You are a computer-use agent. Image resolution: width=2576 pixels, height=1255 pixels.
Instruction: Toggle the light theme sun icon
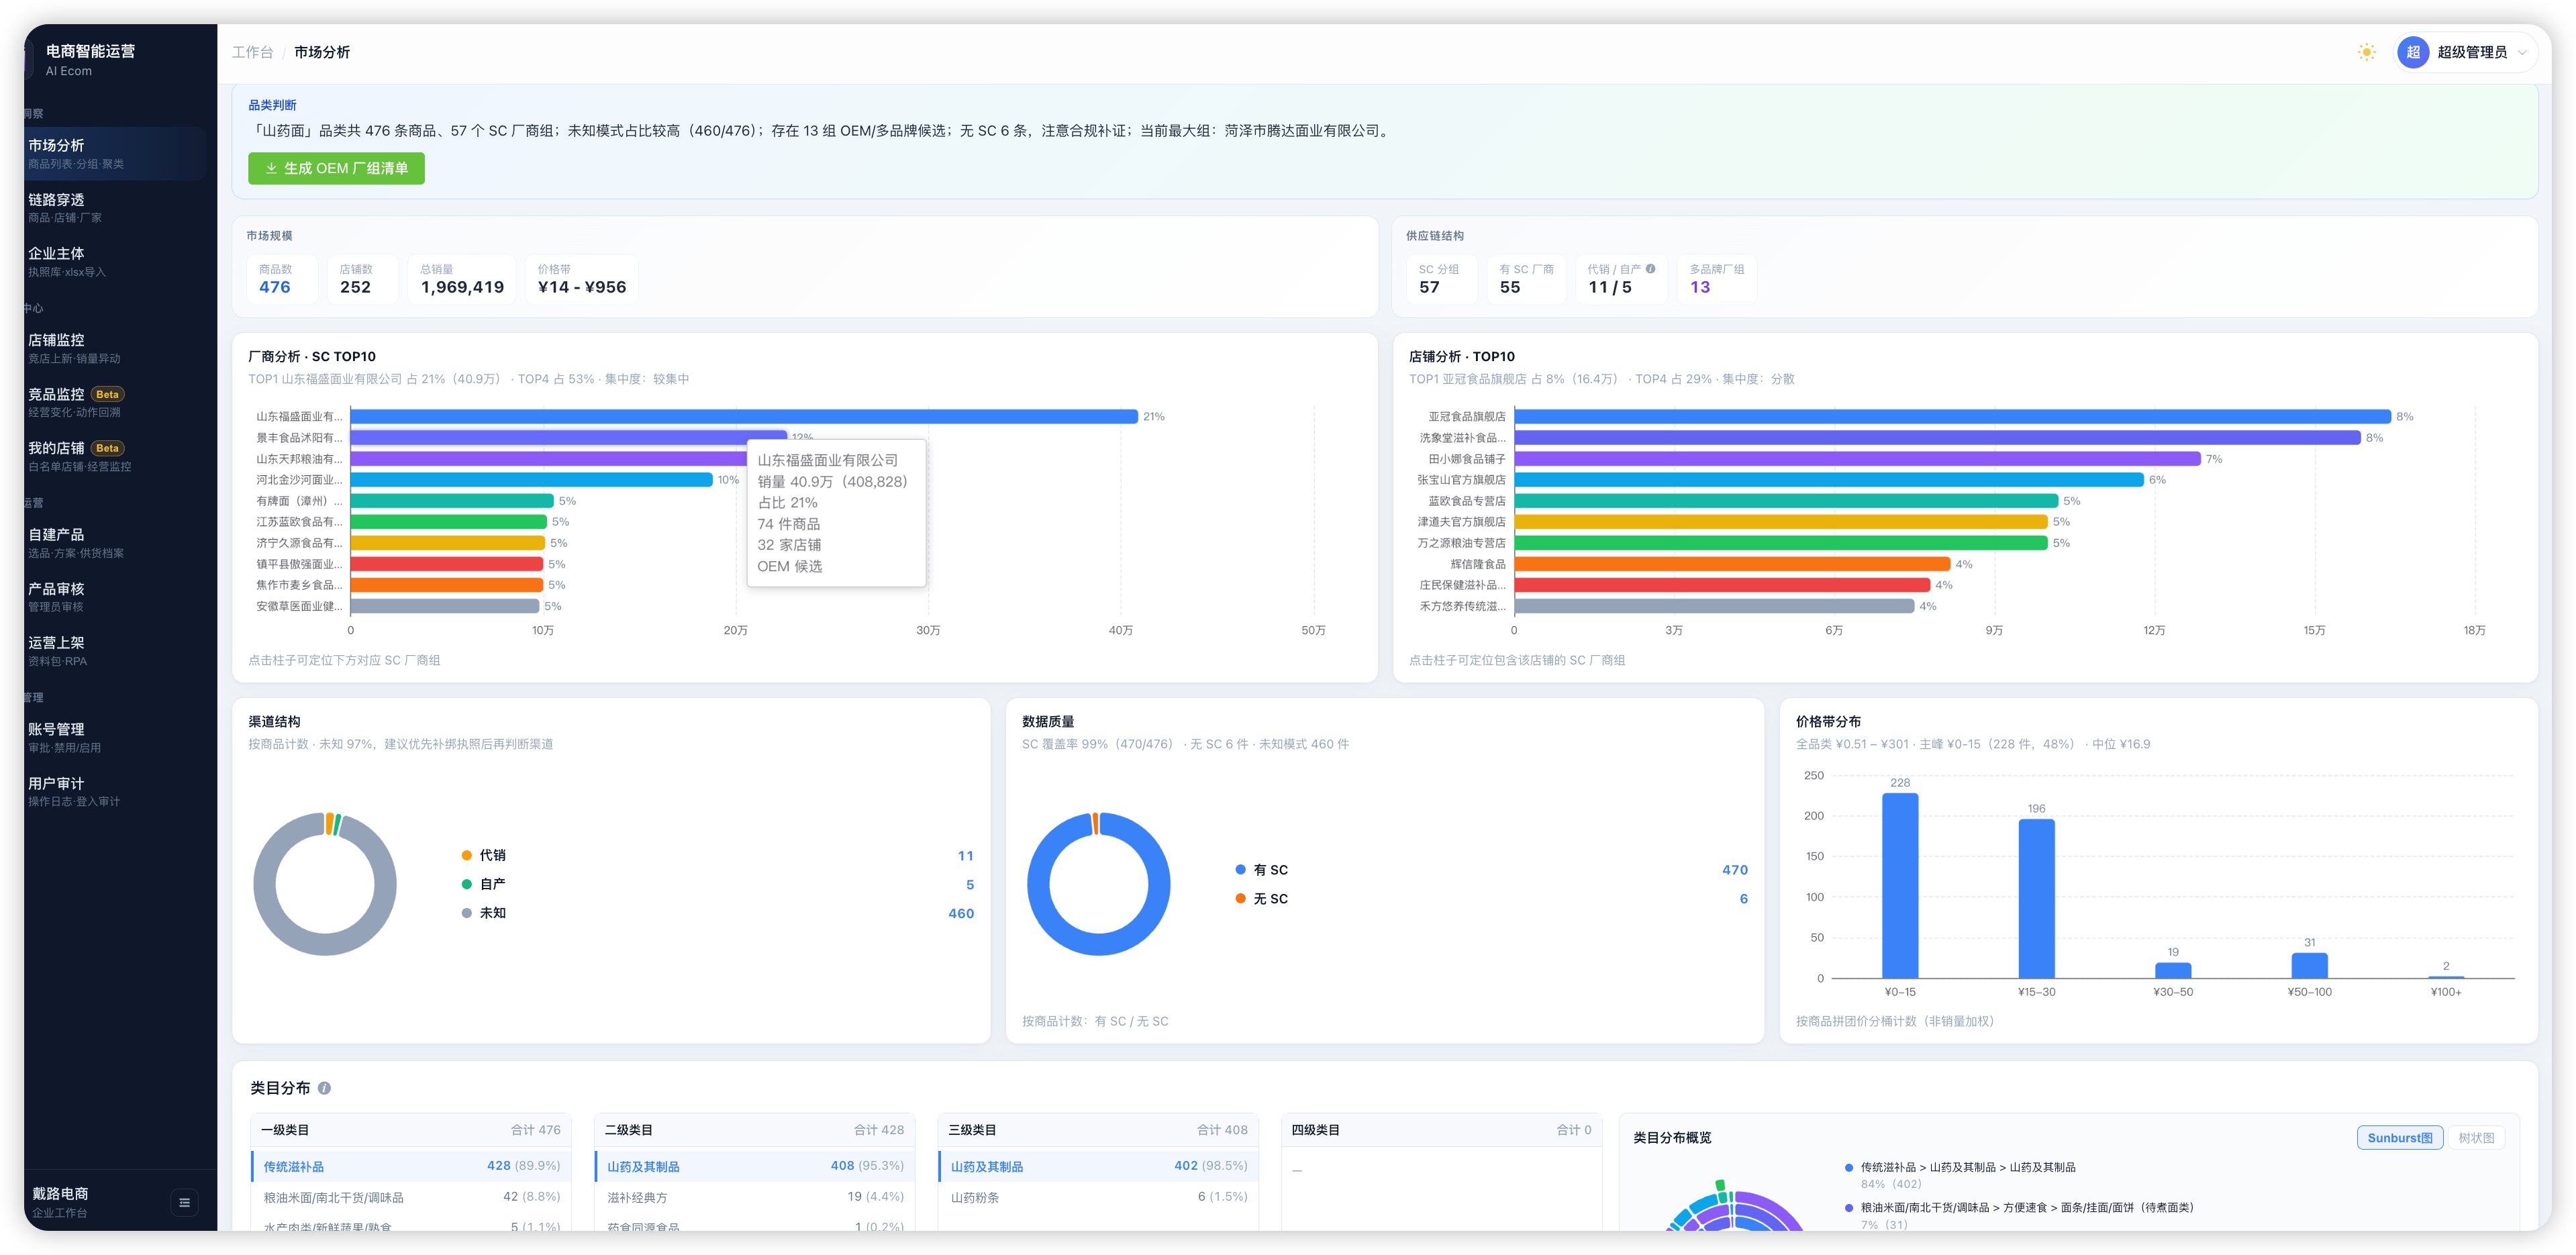coord(2366,52)
